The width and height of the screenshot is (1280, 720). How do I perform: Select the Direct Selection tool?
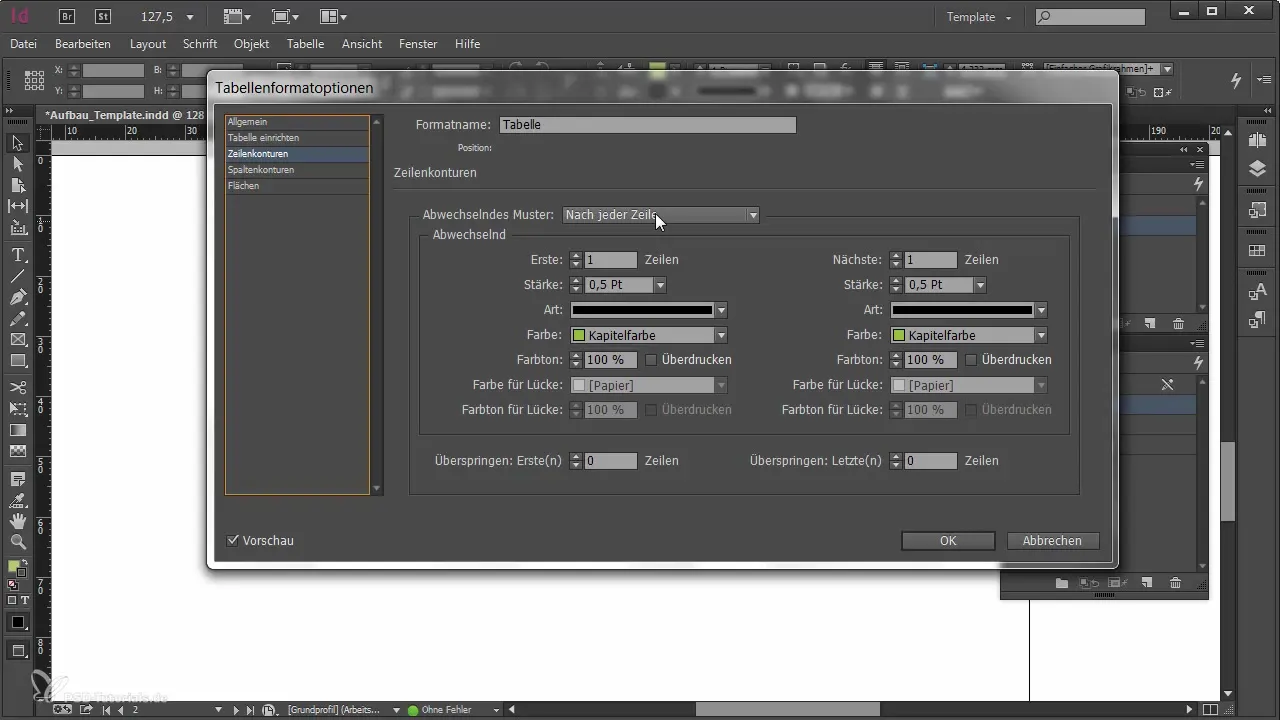[18, 164]
